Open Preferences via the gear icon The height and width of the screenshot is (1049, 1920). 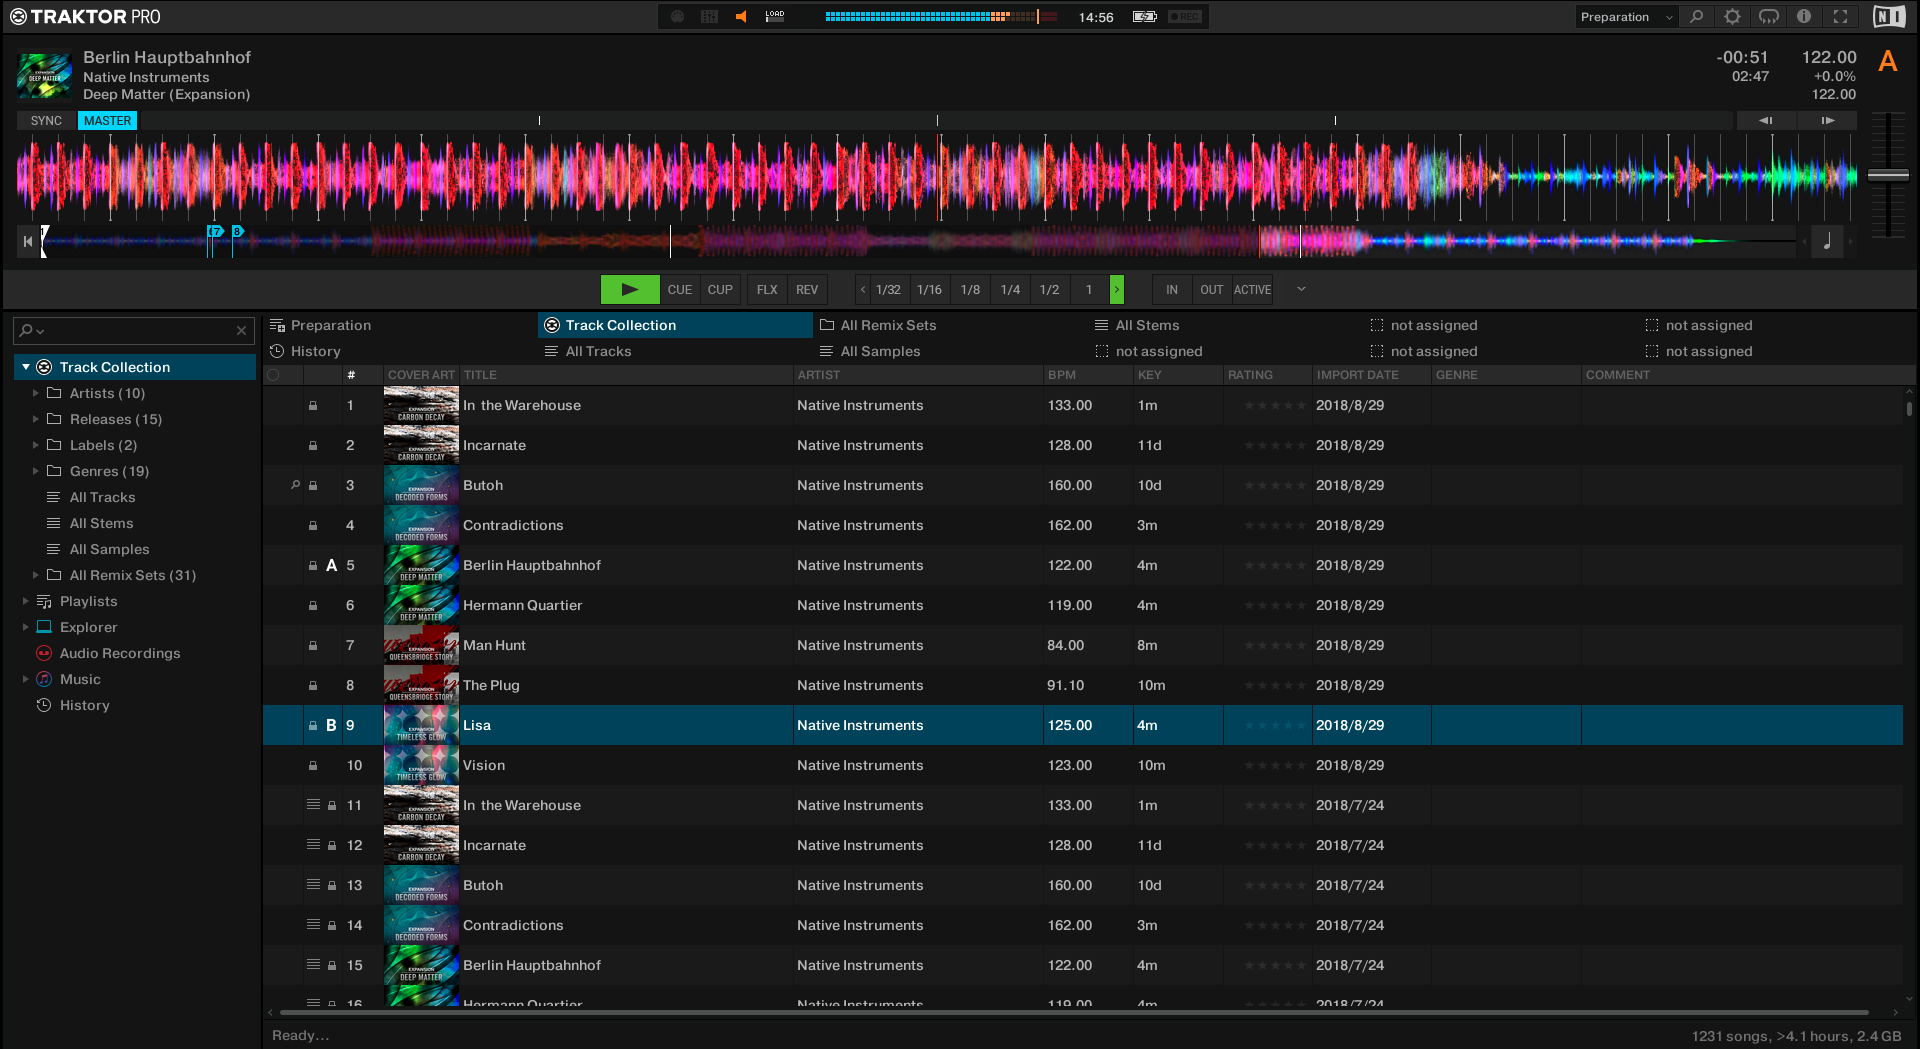(1733, 17)
